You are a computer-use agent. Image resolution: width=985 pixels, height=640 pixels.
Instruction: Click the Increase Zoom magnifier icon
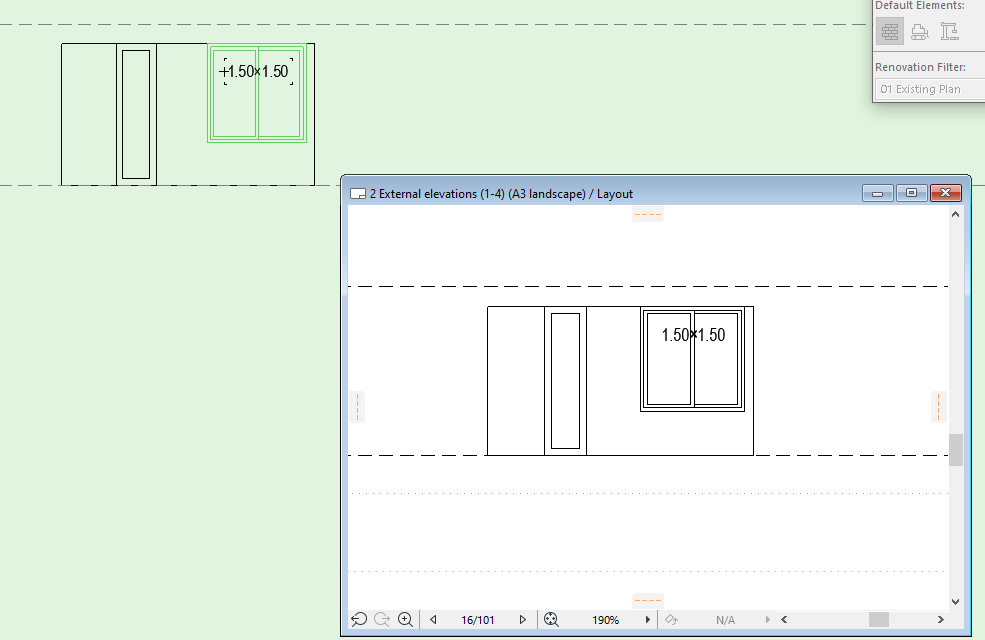coord(405,620)
